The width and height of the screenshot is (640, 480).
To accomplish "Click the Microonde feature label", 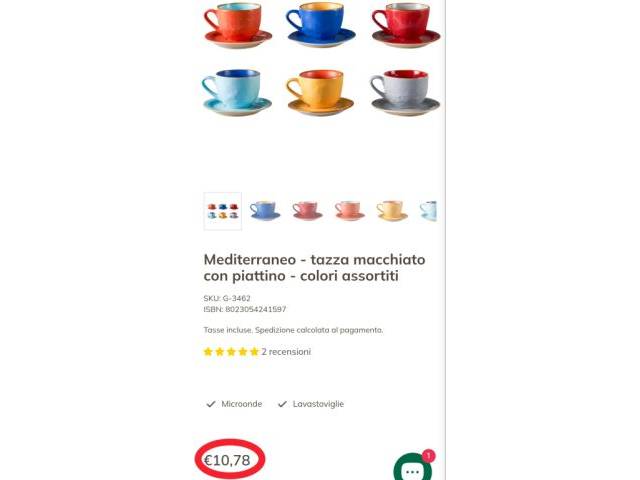I will click(242, 404).
